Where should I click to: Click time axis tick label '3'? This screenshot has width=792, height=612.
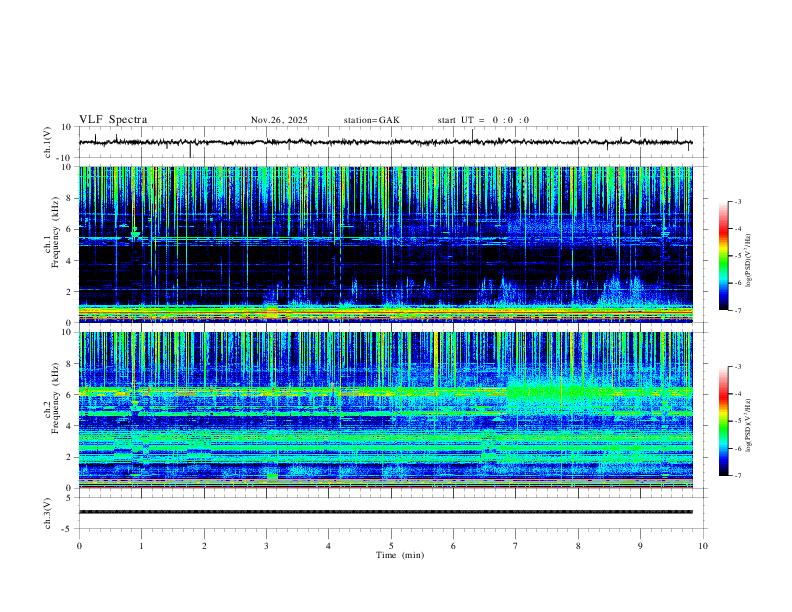coord(266,546)
